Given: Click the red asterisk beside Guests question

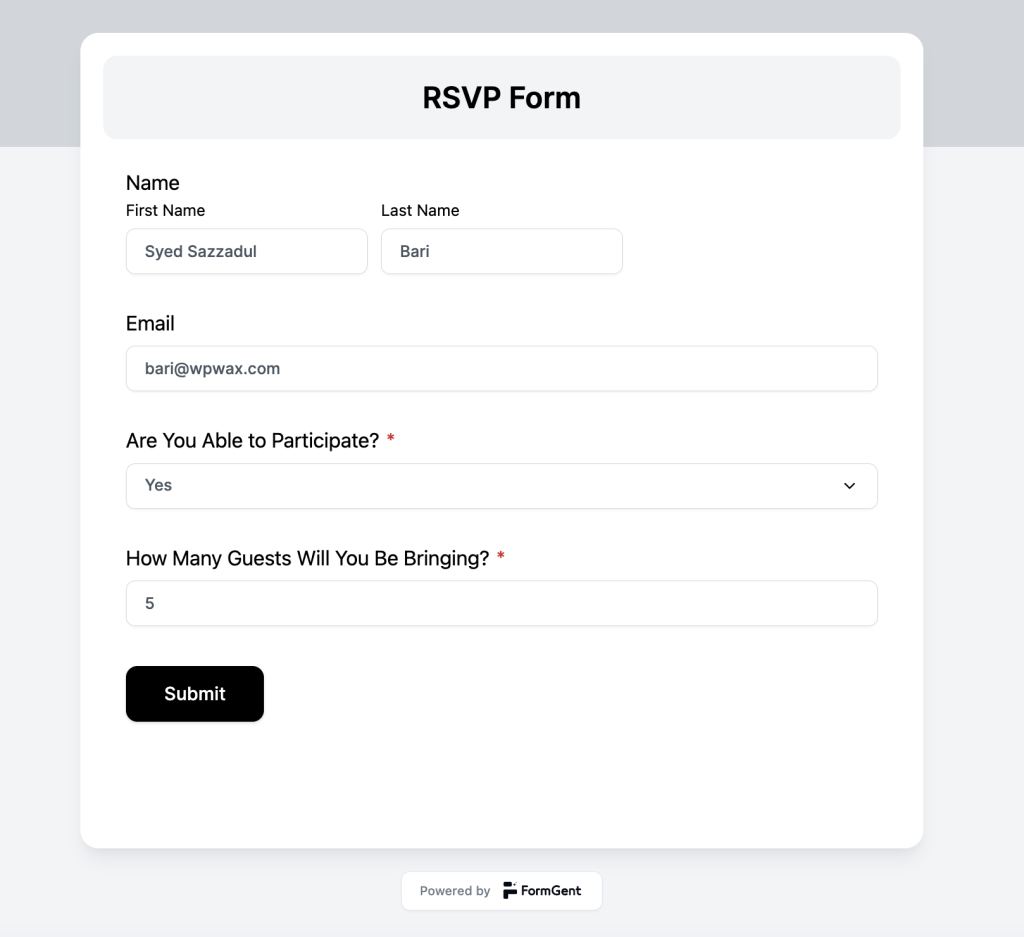Looking at the screenshot, I should (x=500, y=556).
